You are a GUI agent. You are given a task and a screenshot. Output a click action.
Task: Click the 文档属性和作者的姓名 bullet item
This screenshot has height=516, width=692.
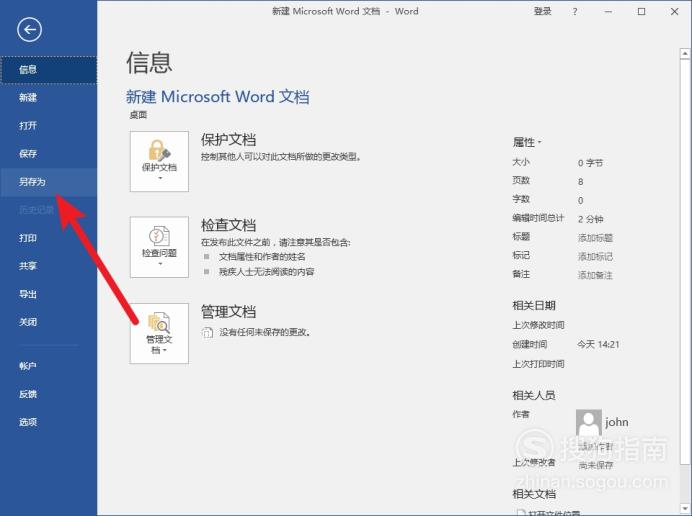(262, 257)
